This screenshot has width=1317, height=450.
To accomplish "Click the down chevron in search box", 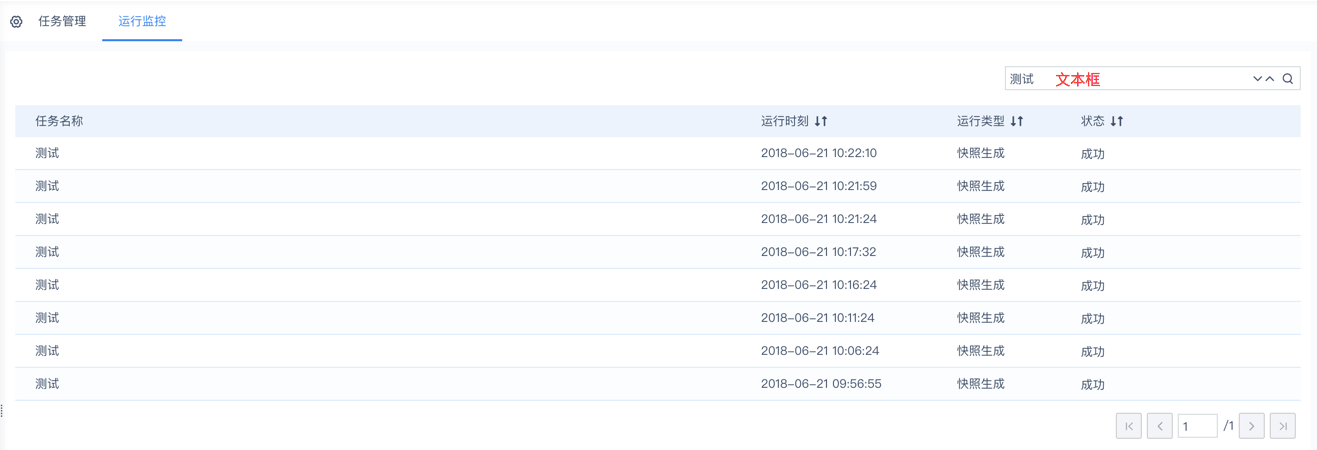I will click(x=1257, y=79).
